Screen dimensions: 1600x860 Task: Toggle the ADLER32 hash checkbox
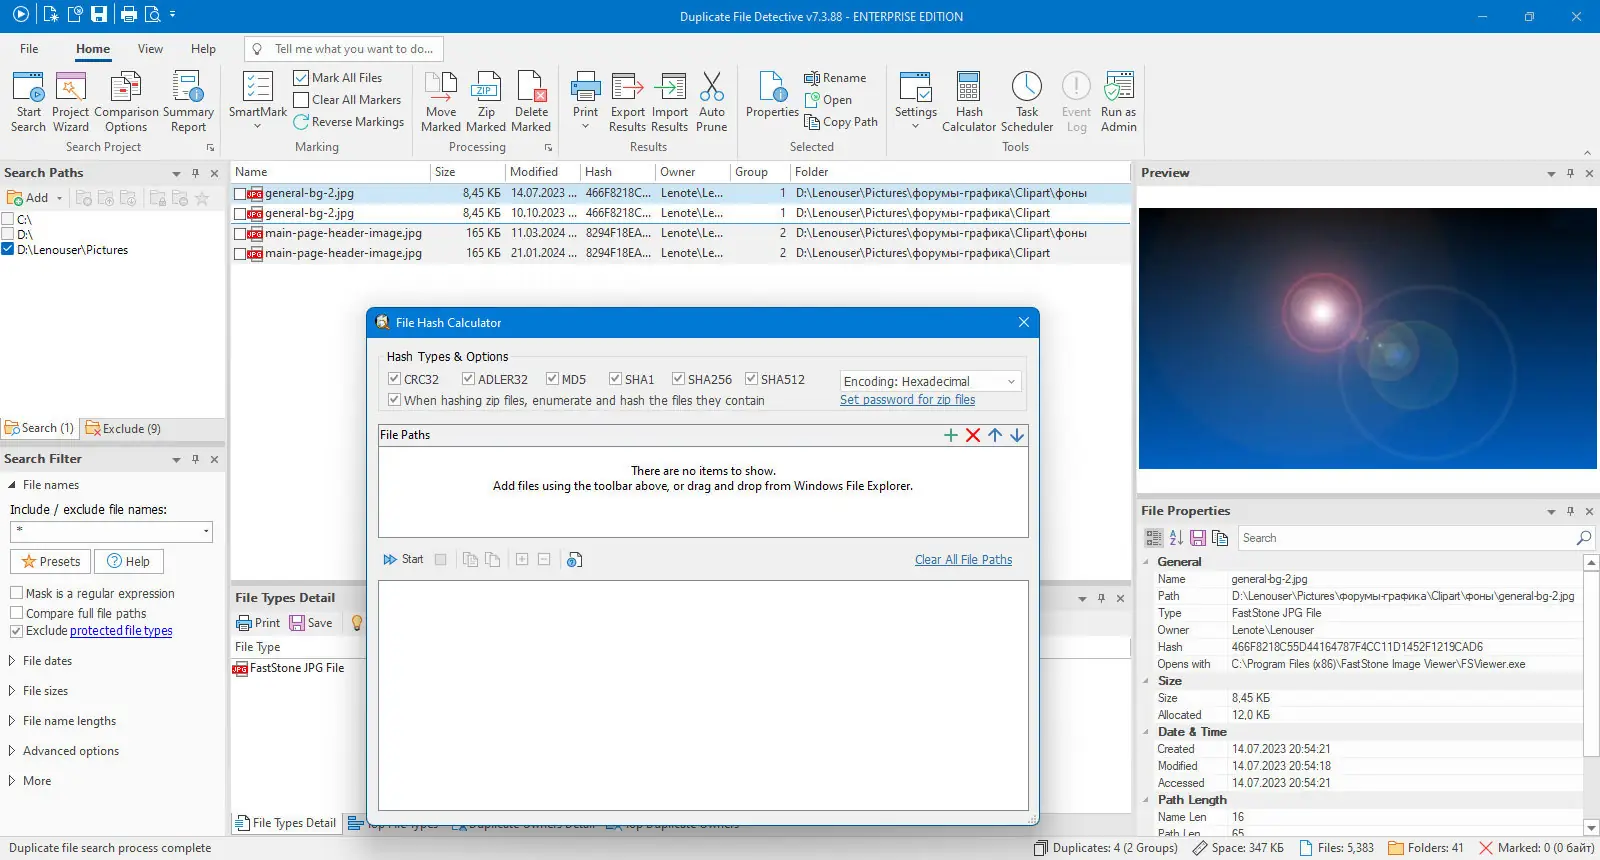(x=468, y=379)
